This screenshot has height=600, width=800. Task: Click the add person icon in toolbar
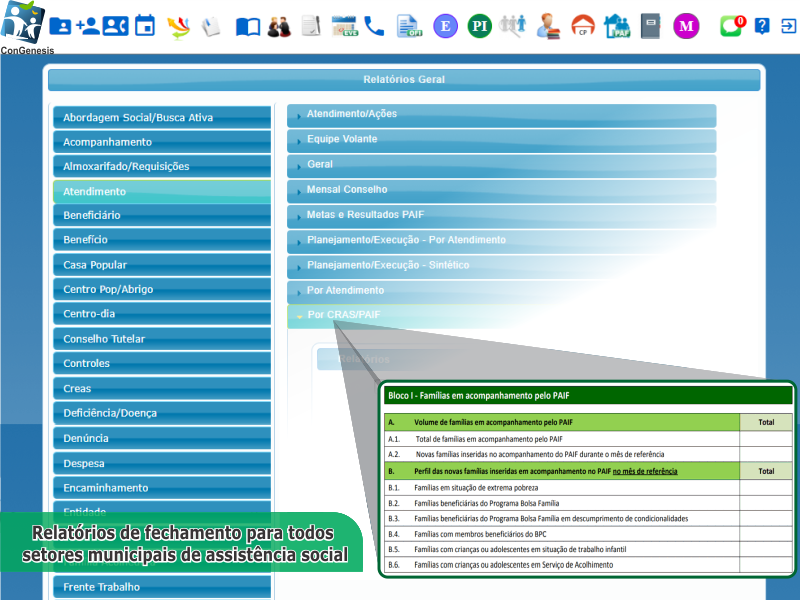[88, 26]
